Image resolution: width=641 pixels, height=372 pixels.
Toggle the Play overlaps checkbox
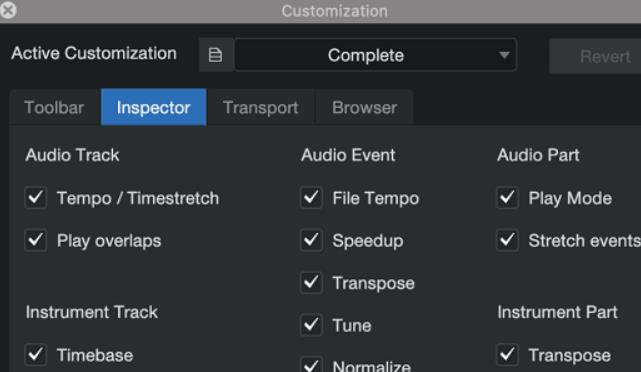36,240
